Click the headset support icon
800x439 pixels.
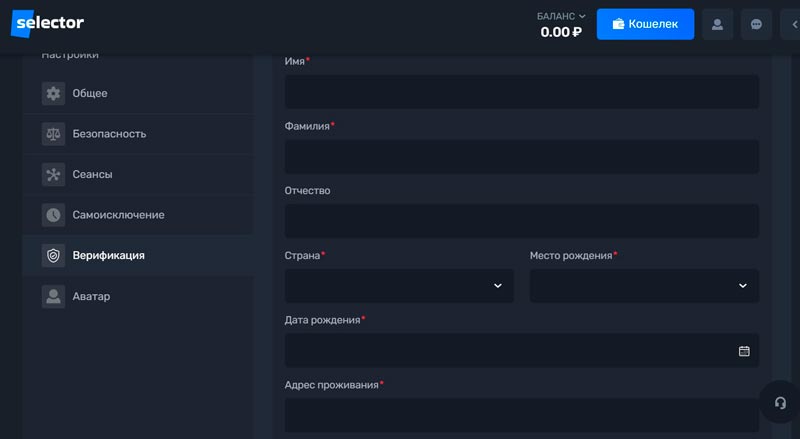pos(780,402)
